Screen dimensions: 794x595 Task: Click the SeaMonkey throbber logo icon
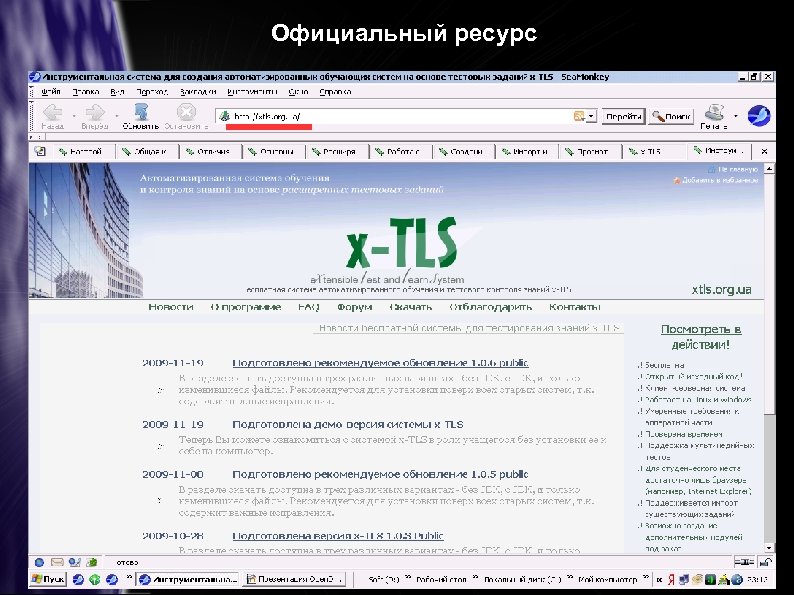click(759, 116)
